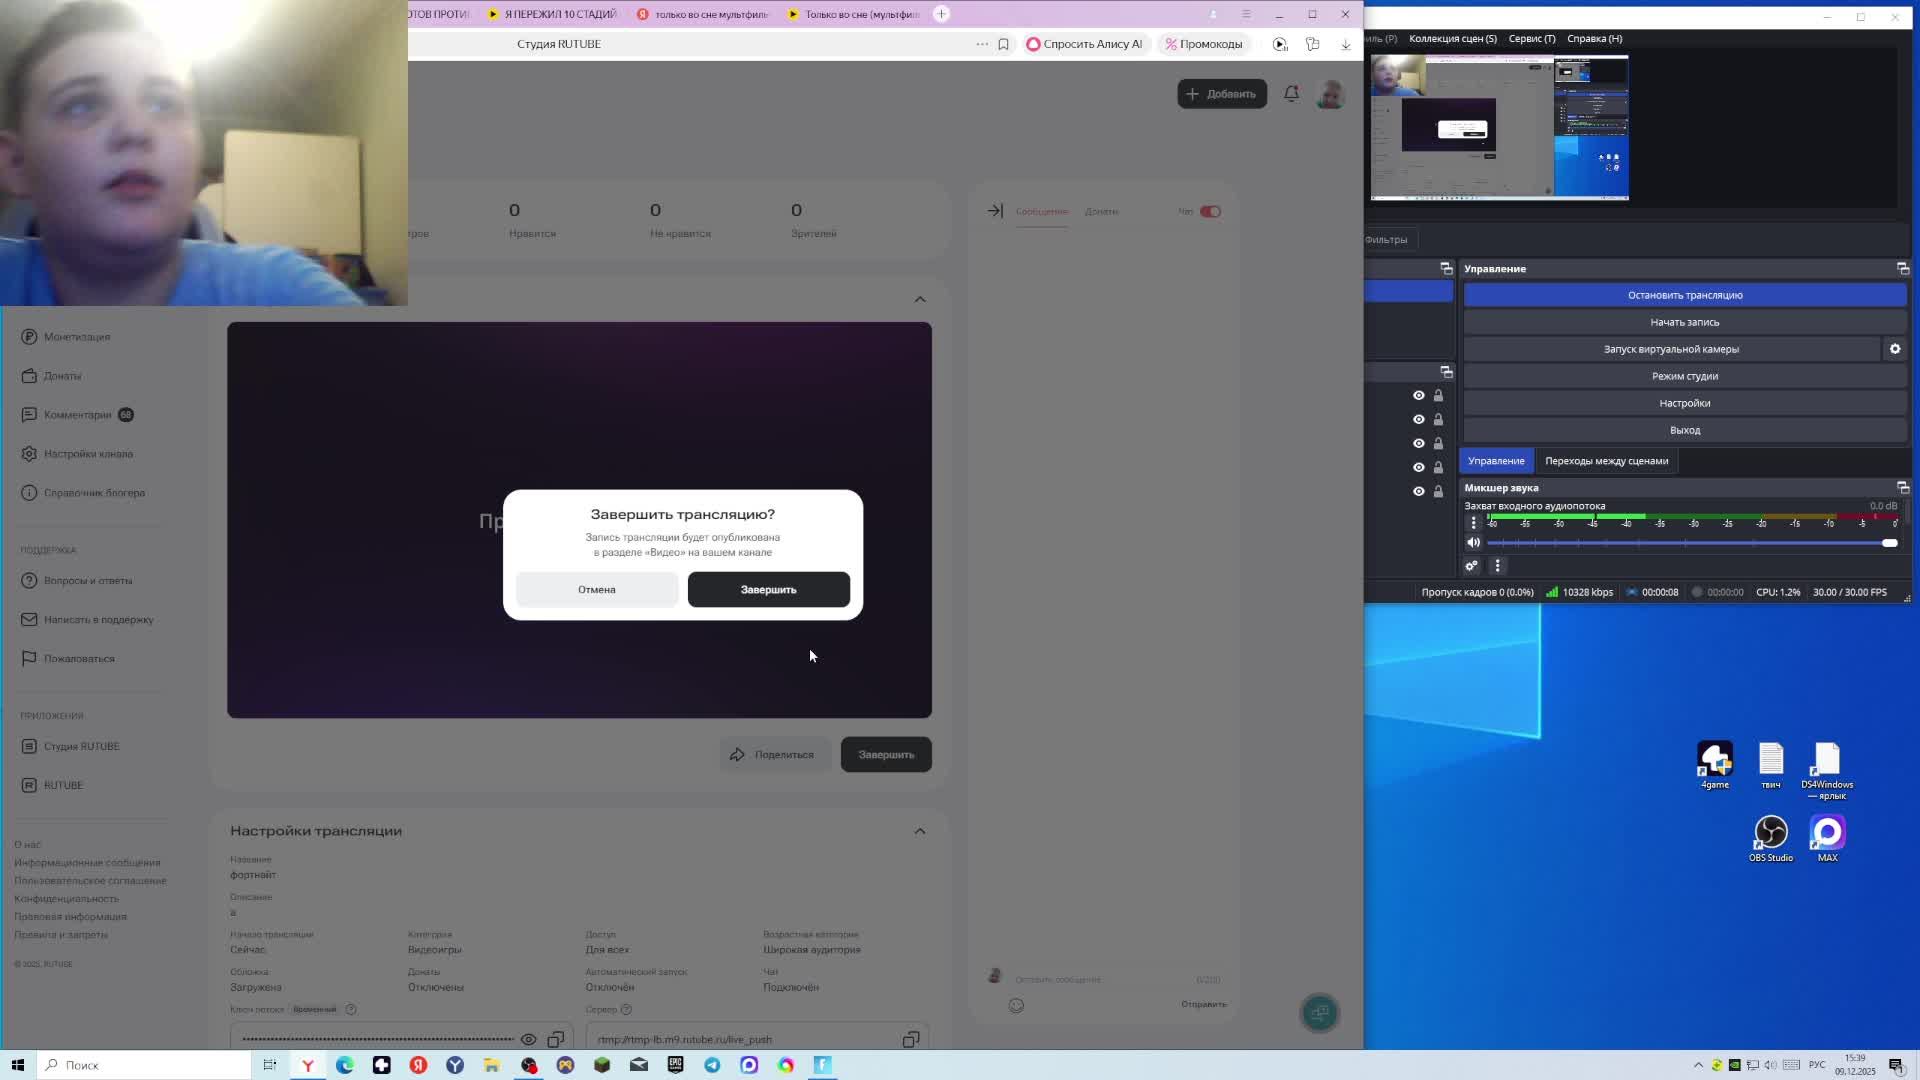The height and width of the screenshot is (1080, 1920).
Task: Undock the Микшер звука panel
Action: point(1902,488)
